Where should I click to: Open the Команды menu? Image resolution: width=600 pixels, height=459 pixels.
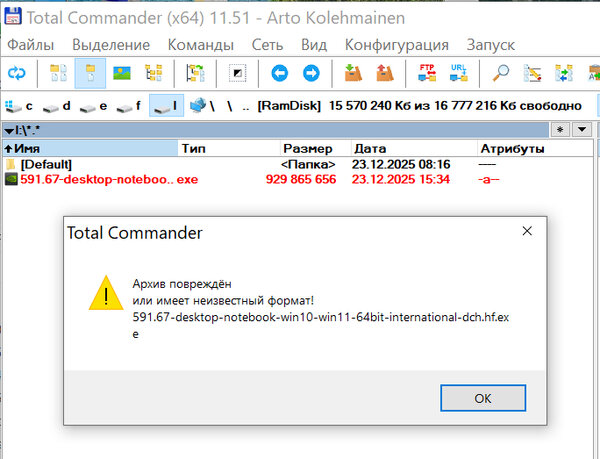[x=201, y=45]
